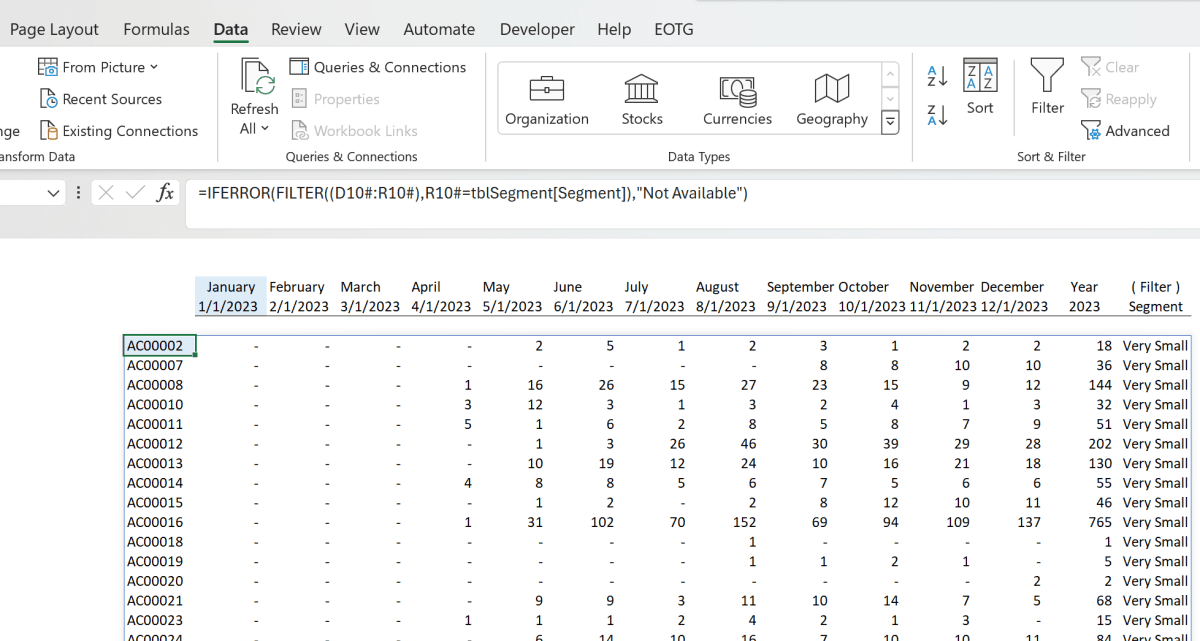Expand the Data Types gallery
The width and height of the screenshot is (1200, 641).
coord(890,122)
